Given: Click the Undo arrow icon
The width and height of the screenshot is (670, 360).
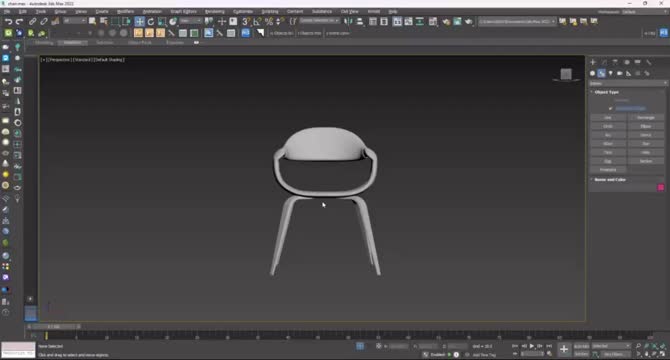Looking at the screenshot, I should (x=8, y=21).
